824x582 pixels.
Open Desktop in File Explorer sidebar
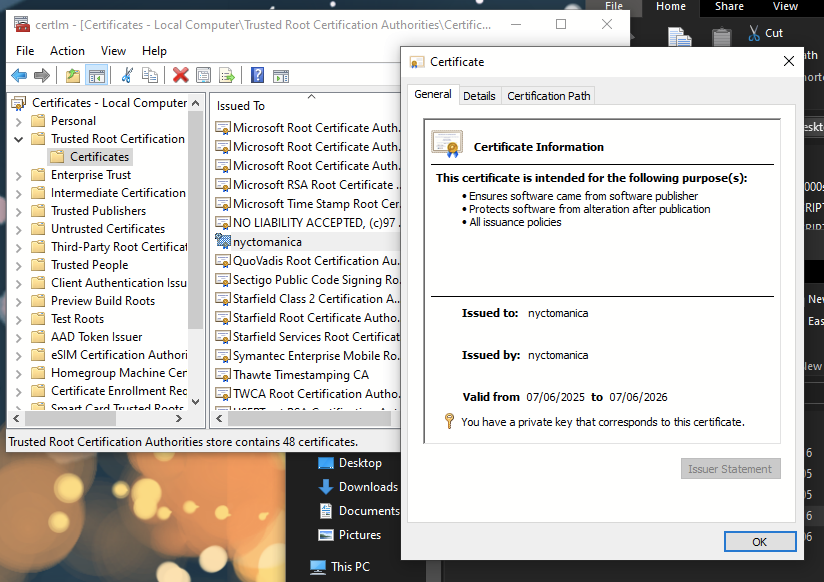(350, 463)
